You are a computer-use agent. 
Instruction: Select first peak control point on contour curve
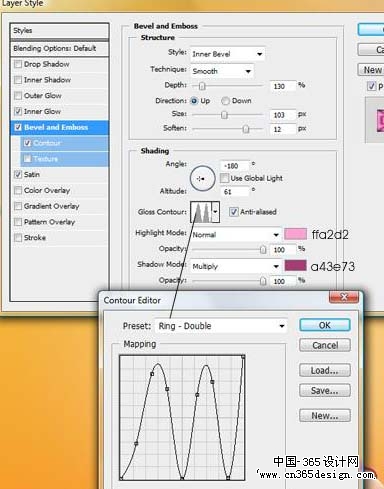[x=152, y=374]
